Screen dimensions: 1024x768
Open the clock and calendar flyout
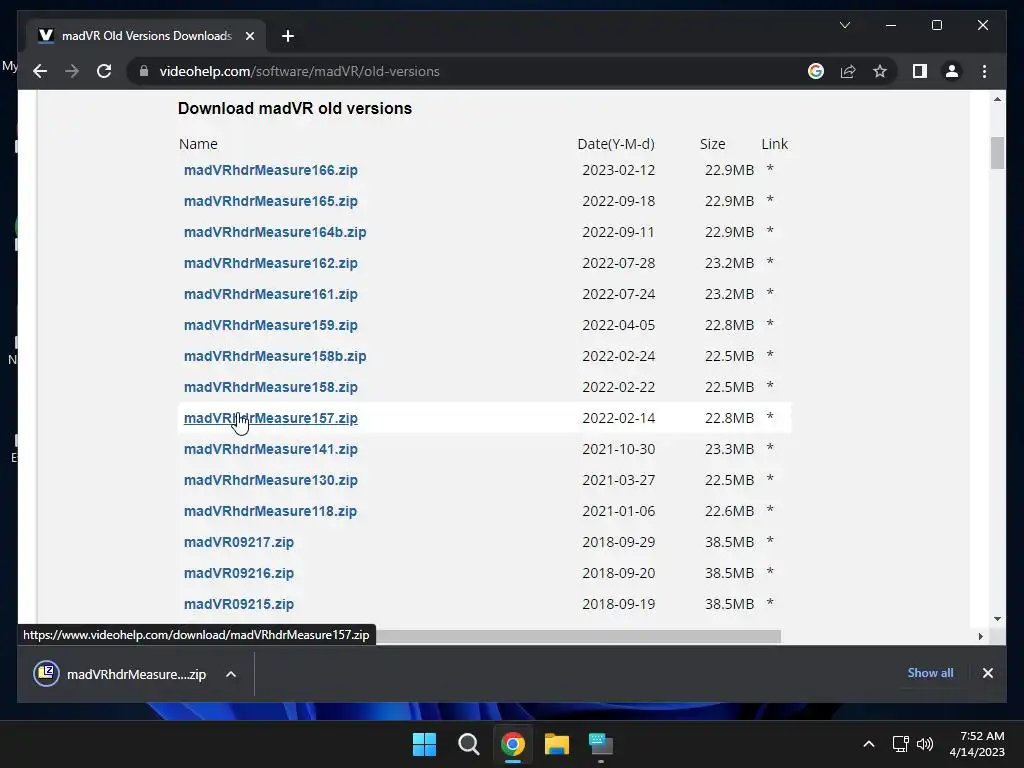[x=977, y=744]
